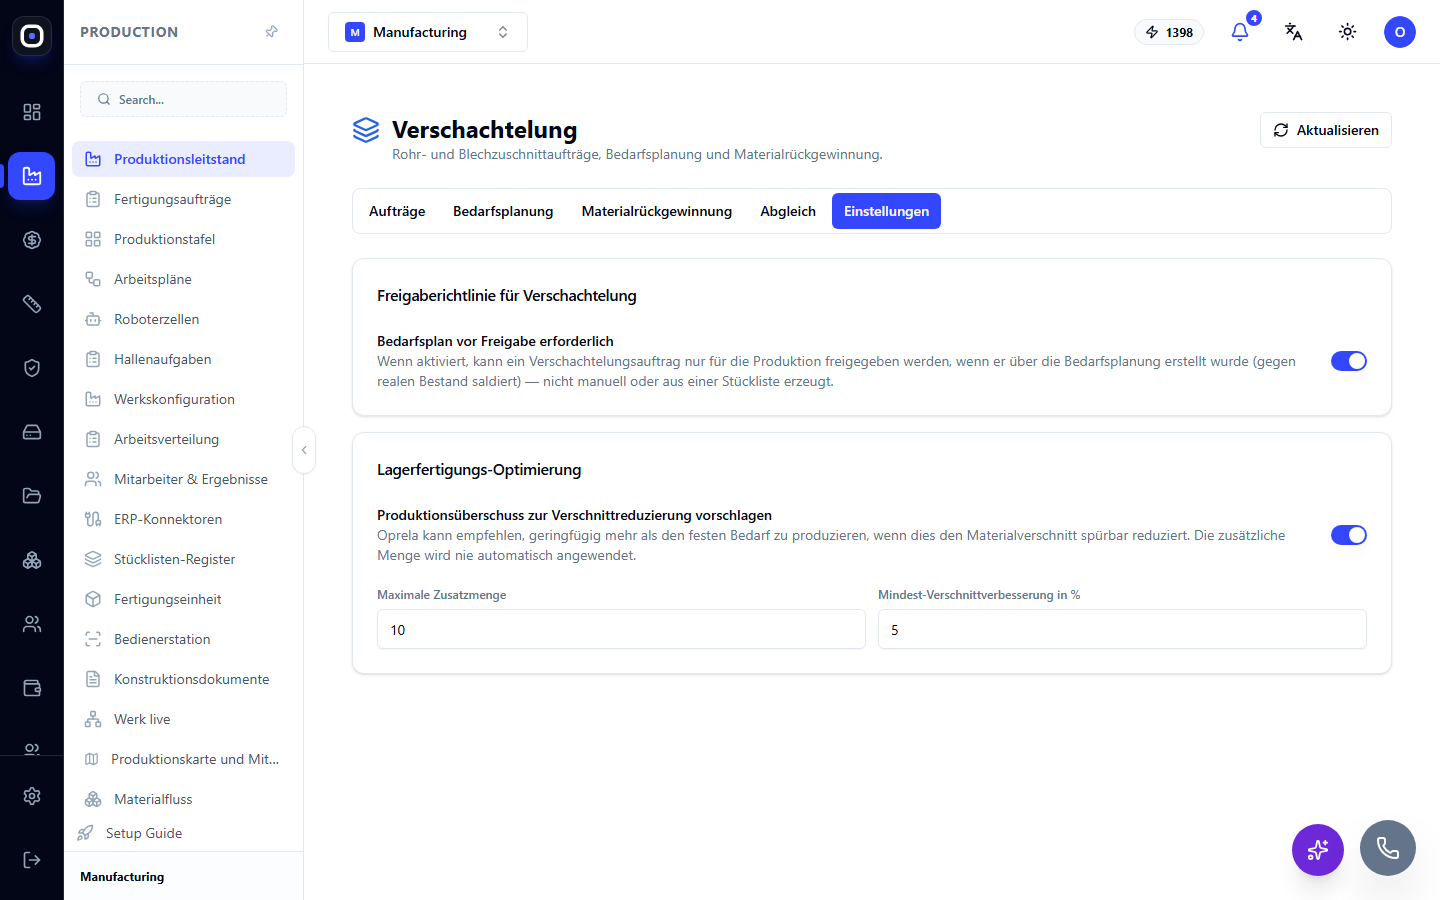
Task: Open the folder icon in left rail
Action: coord(32,496)
